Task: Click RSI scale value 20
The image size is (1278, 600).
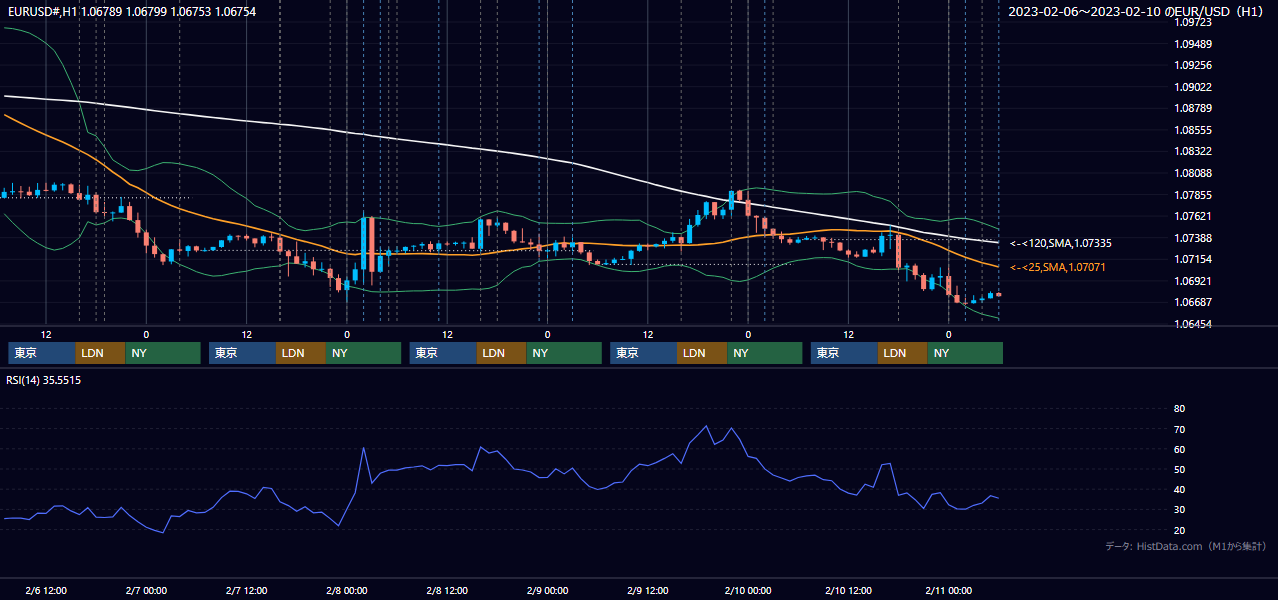Action: tap(1179, 530)
